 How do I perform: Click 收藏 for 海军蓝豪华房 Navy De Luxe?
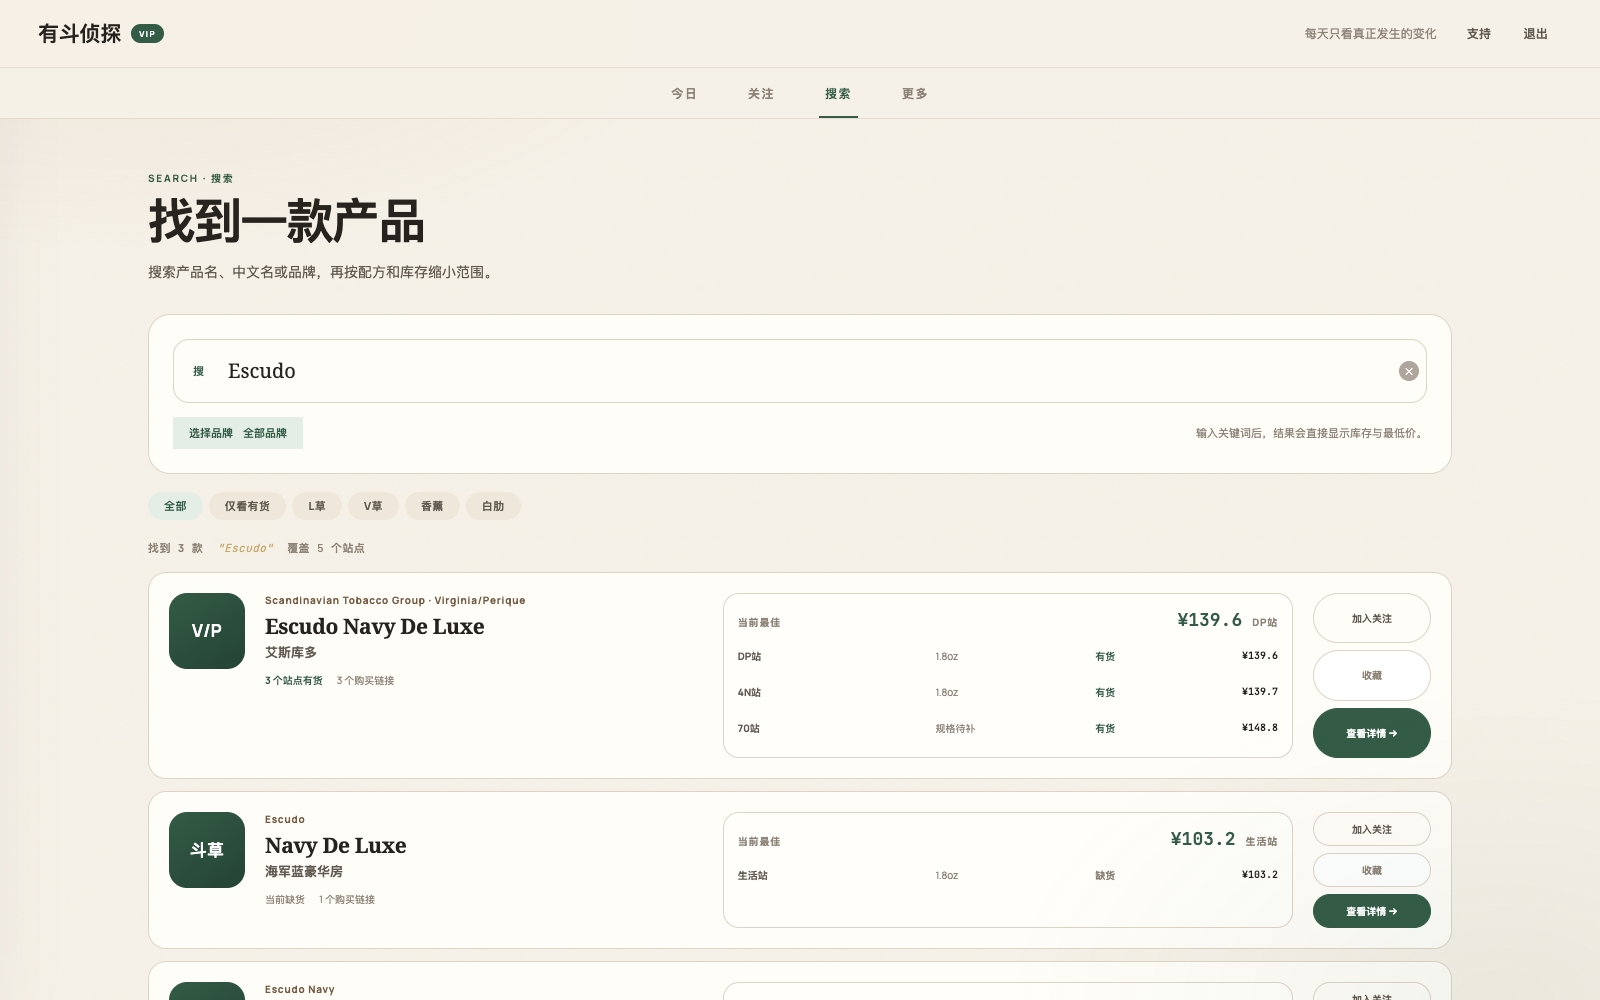[1372, 870]
